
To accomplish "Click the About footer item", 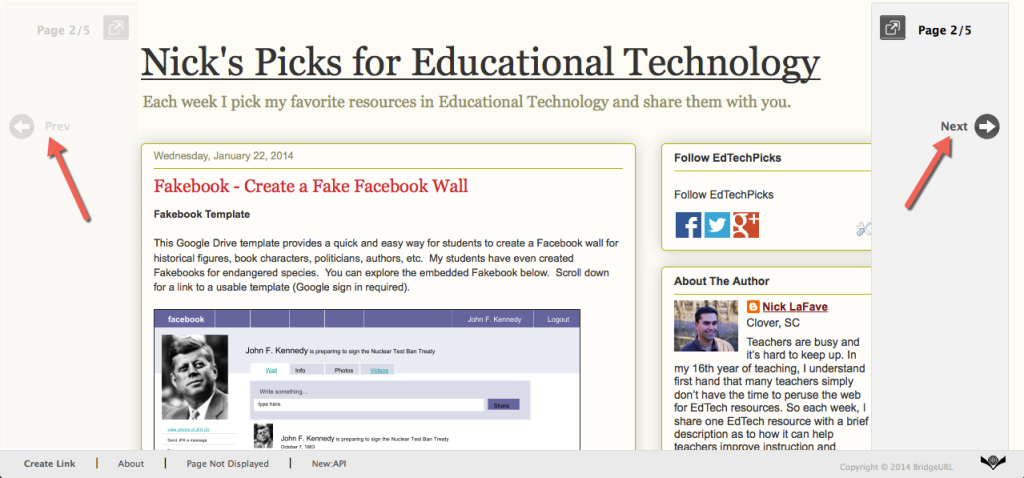I will (131, 464).
